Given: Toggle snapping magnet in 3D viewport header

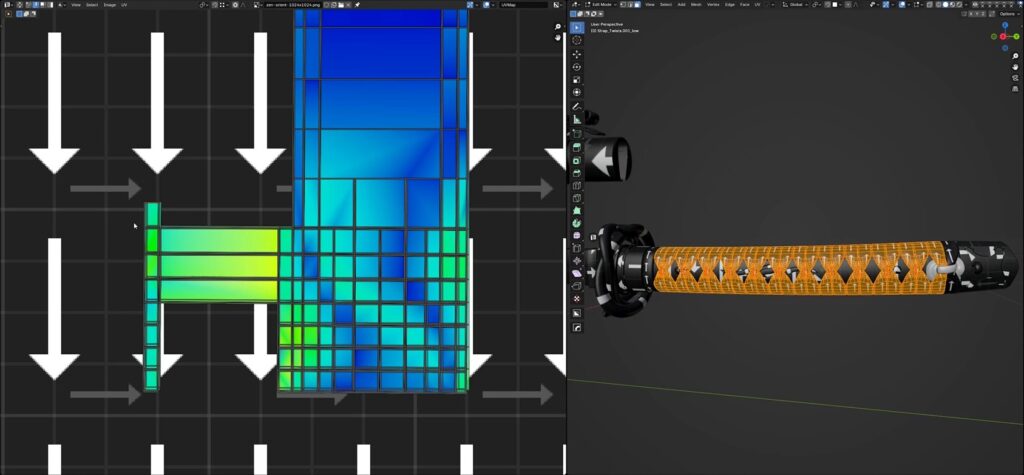Looking at the screenshot, I should 827,5.
